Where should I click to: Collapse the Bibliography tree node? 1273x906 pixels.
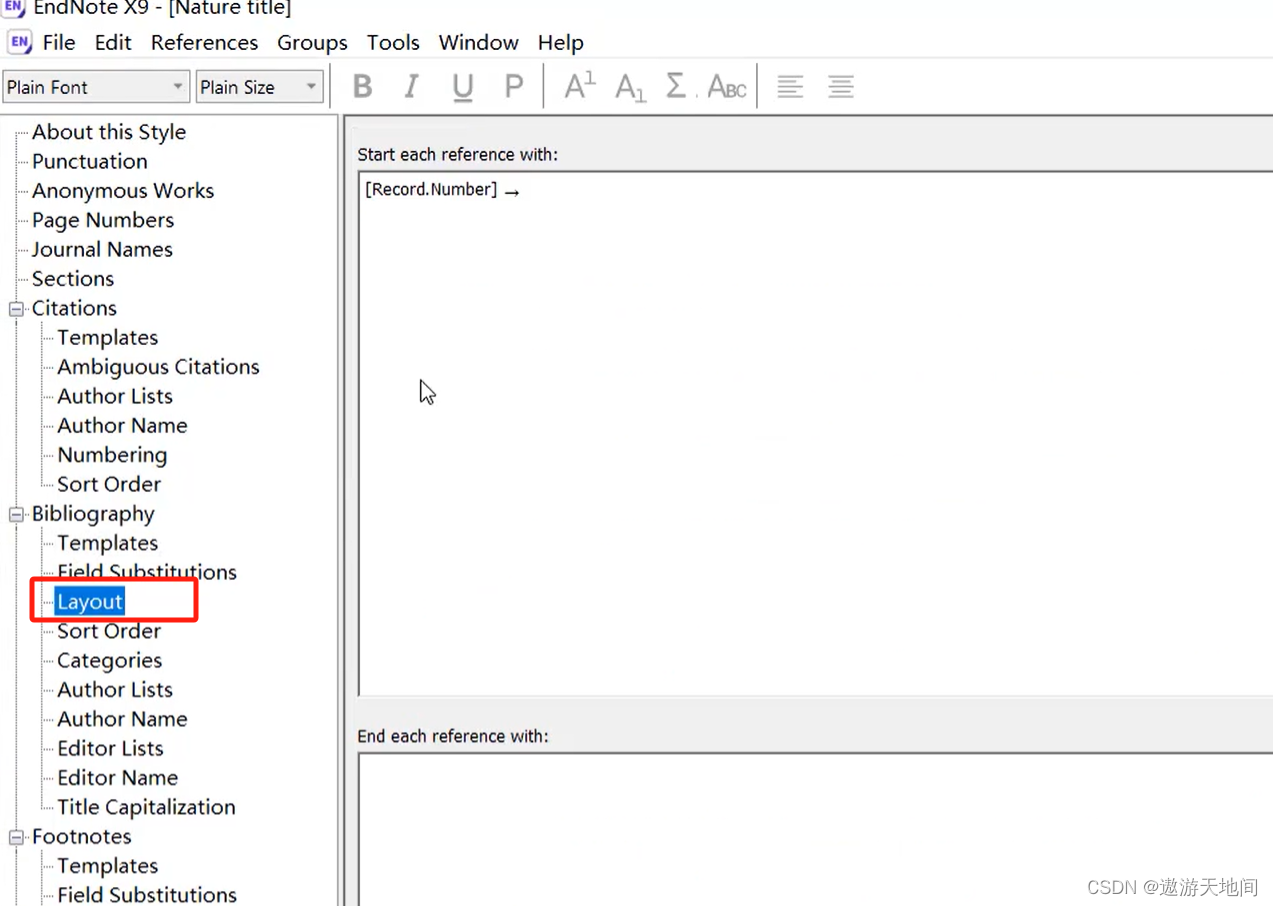coord(16,515)
